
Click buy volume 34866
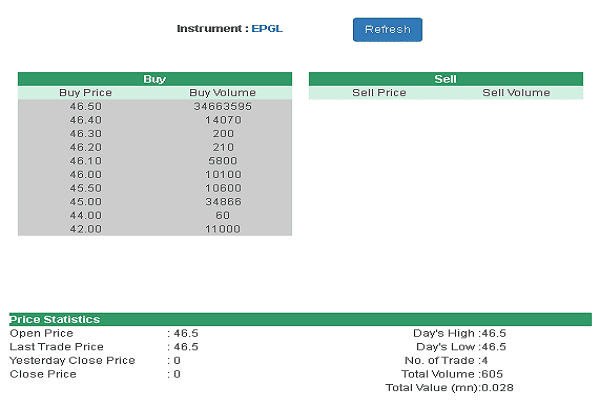[222, 201]
